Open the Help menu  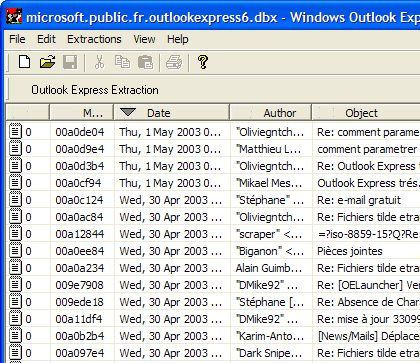point(178,39)
